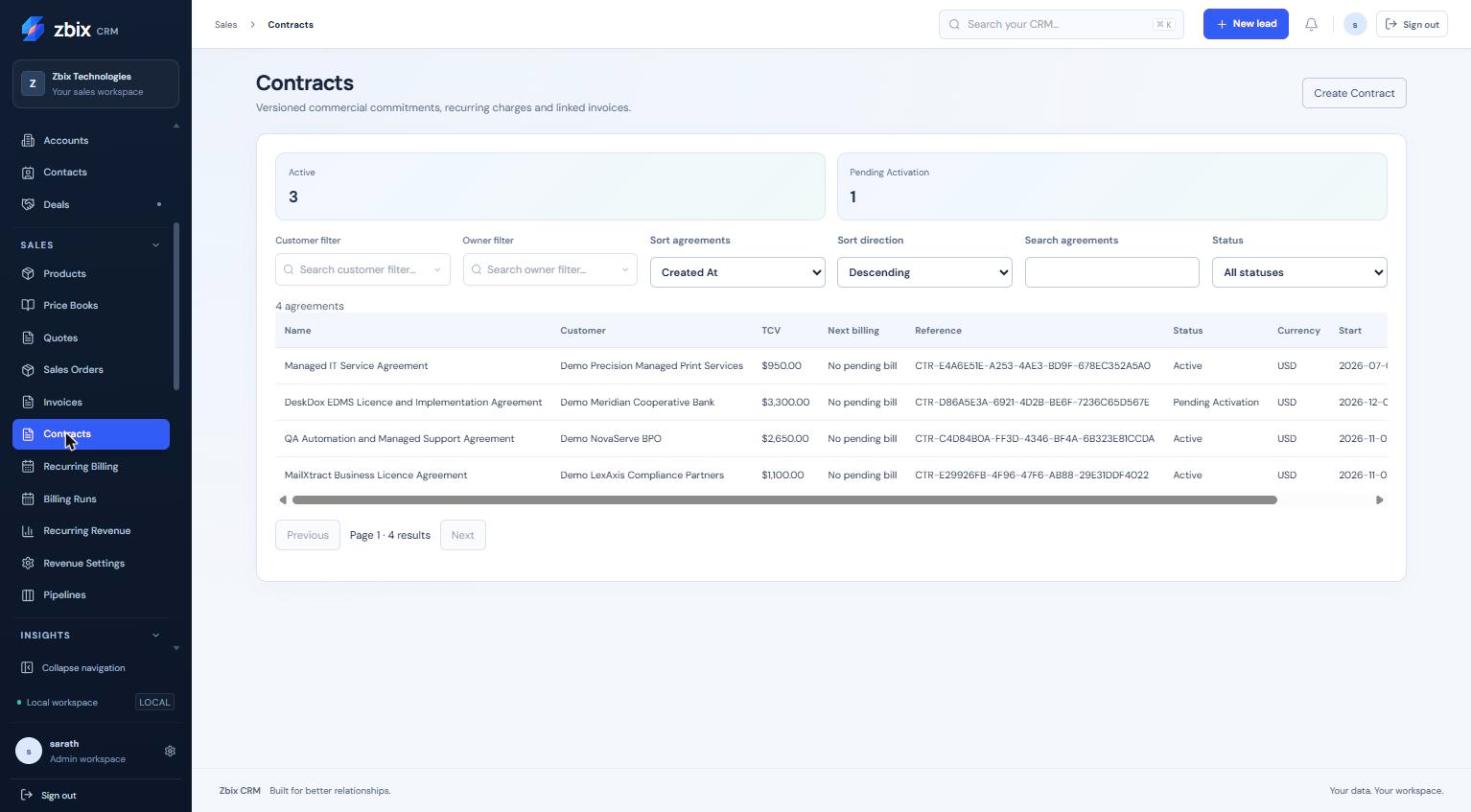Go to Quotes in sidebar

(60, 338)
